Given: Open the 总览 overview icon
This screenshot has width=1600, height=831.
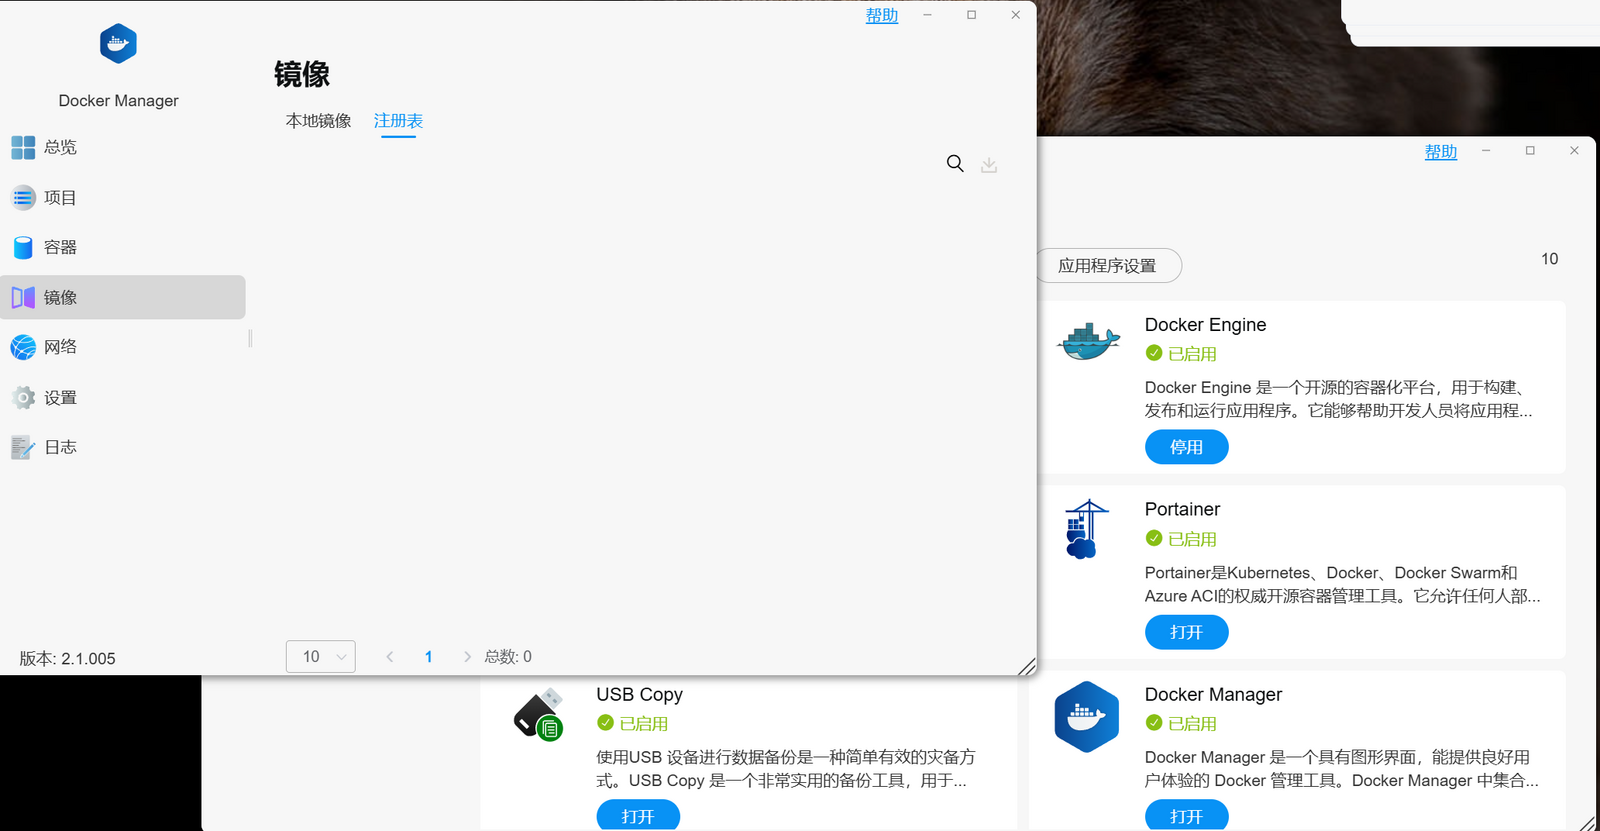Looking at the screenshot, I should [x=23, y=148].
